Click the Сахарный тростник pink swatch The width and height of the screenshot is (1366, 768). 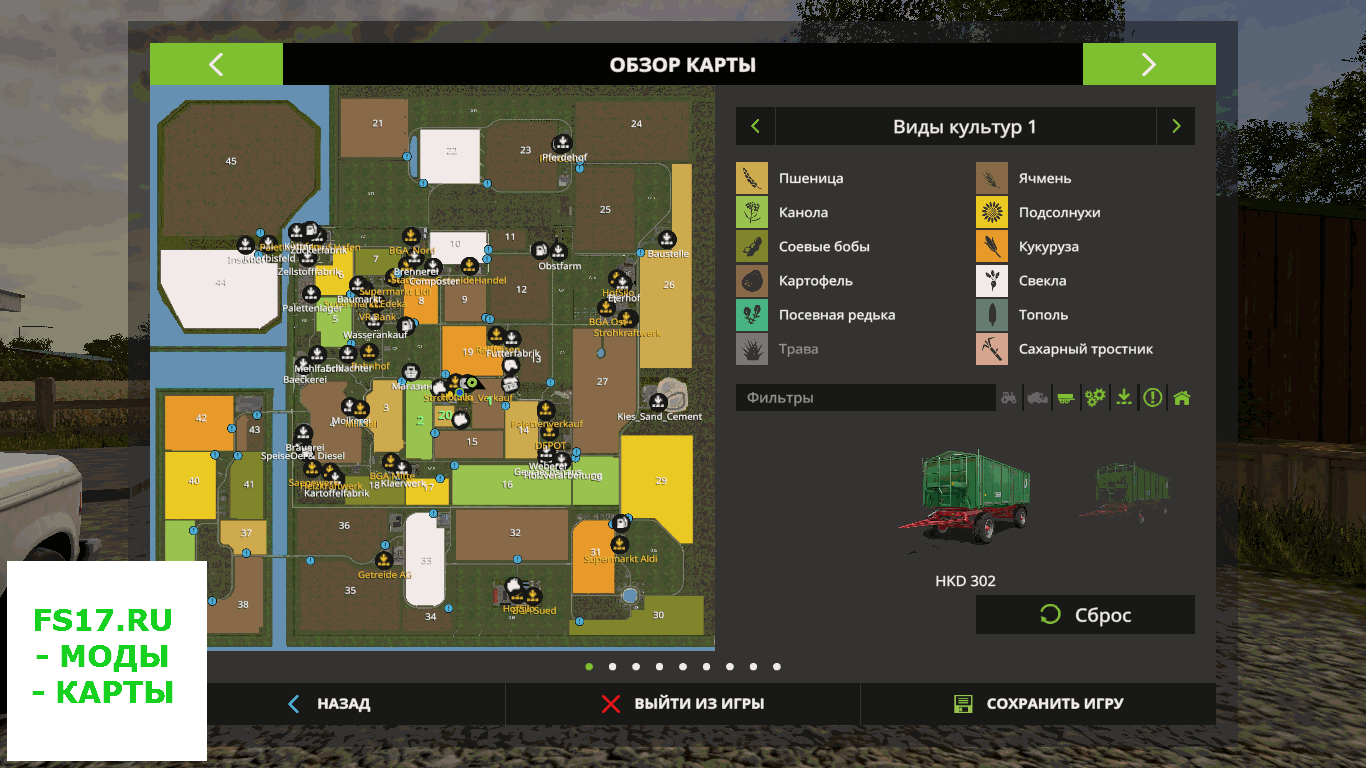992,349
